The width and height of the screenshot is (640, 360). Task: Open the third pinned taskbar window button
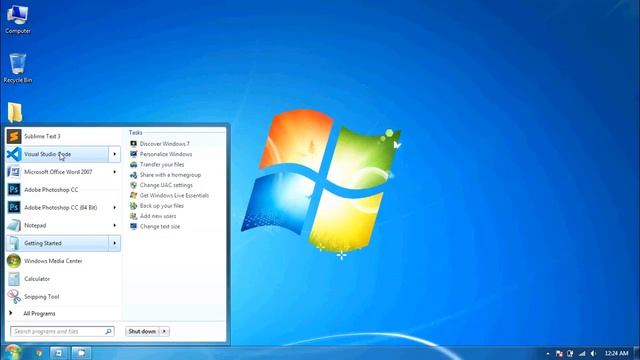click(81, 353)
